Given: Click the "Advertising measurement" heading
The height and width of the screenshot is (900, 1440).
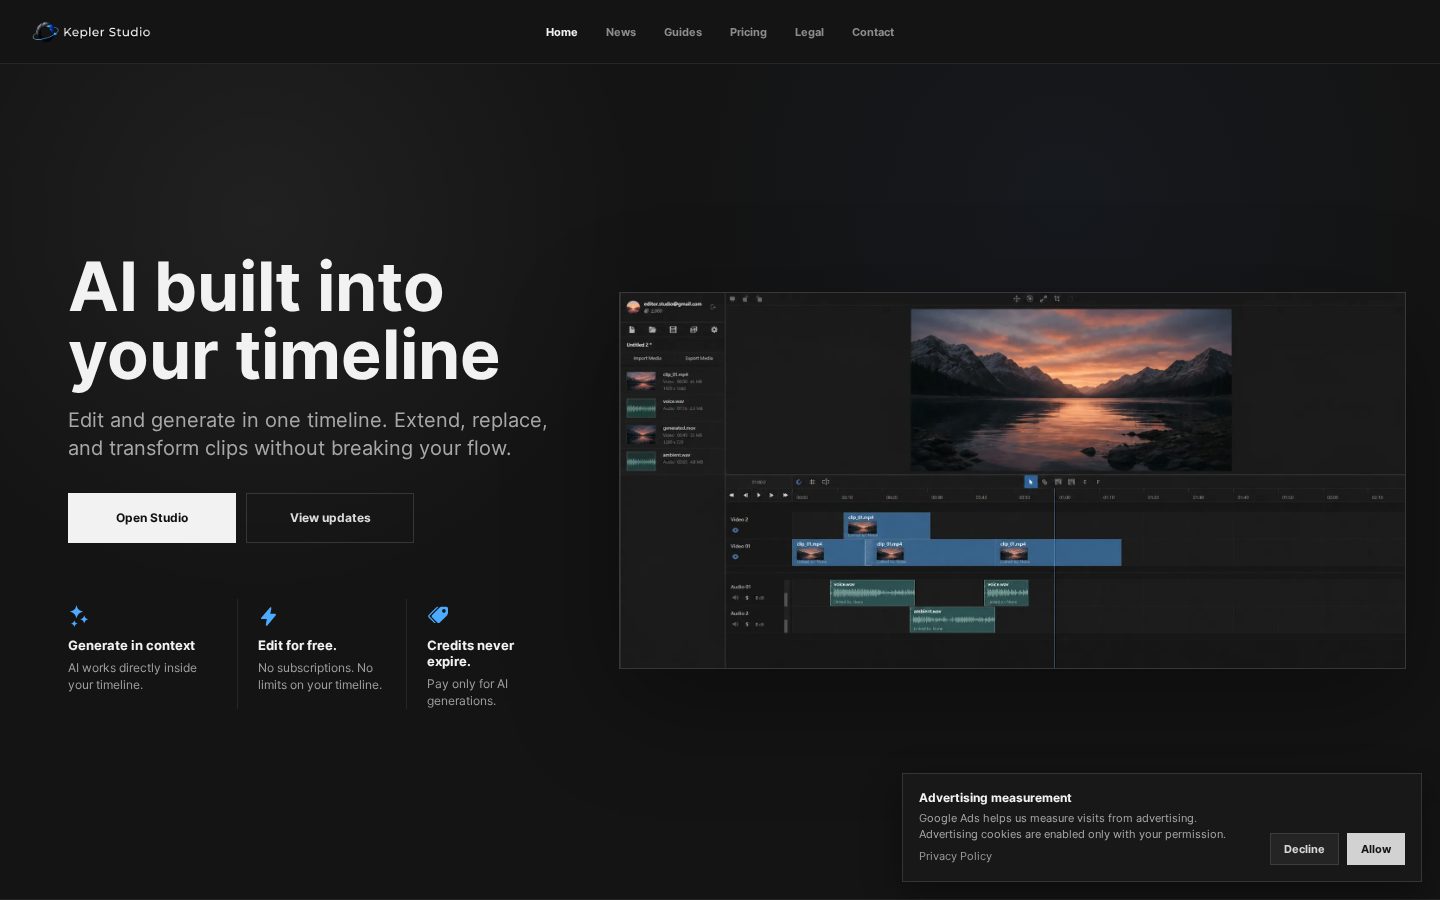Looking at the screenshot, I should pos(995,797).
